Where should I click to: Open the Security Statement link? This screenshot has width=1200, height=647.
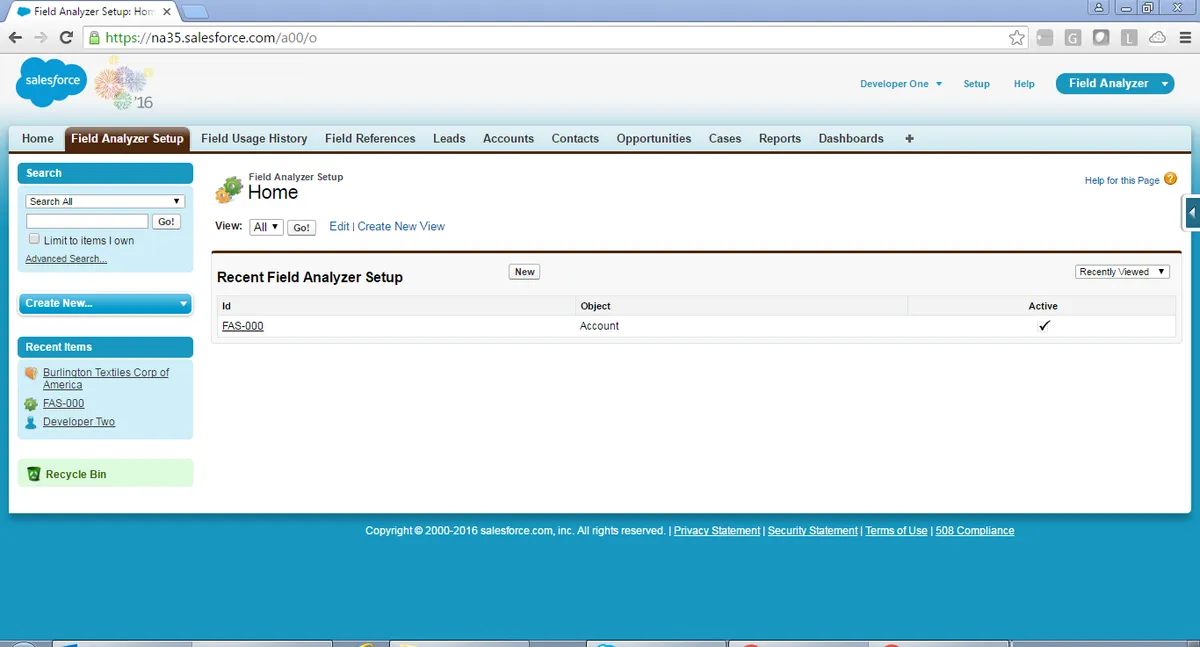coord(813,531)
